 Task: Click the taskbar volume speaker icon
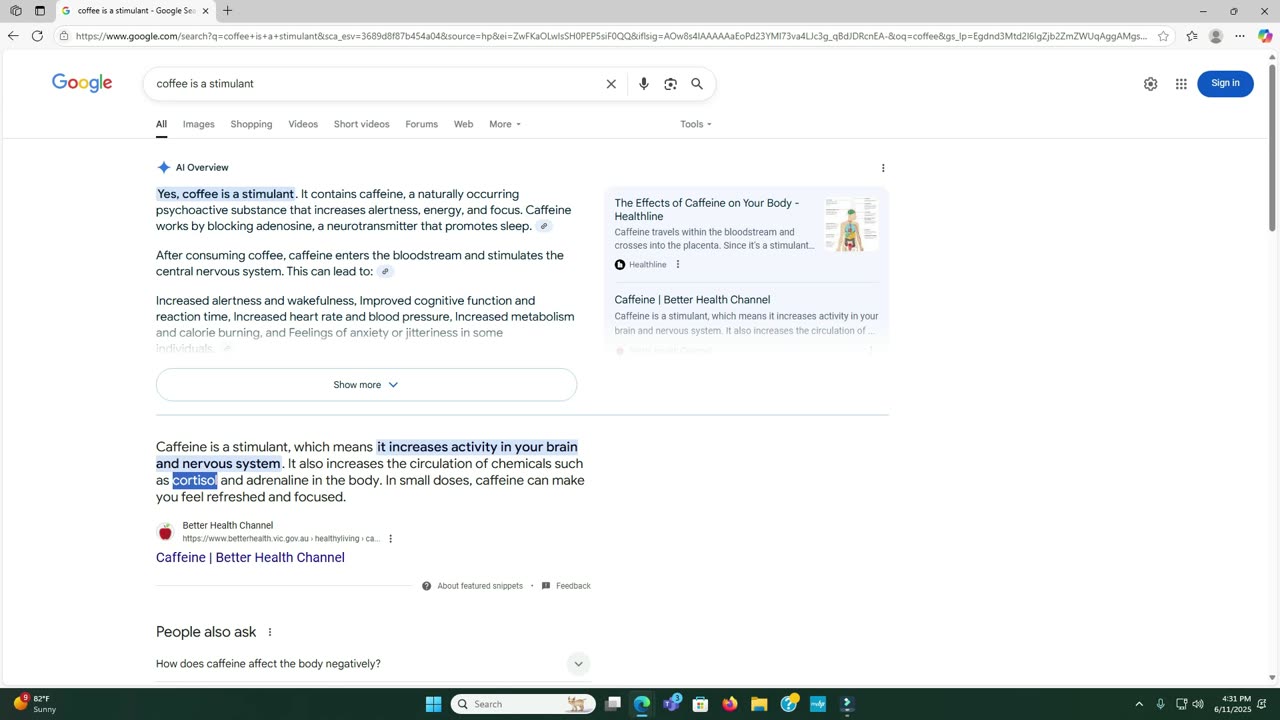(1198, 704)
